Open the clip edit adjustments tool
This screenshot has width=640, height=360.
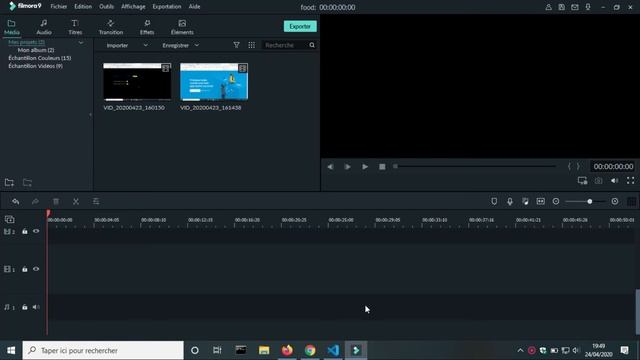point(96,201)
